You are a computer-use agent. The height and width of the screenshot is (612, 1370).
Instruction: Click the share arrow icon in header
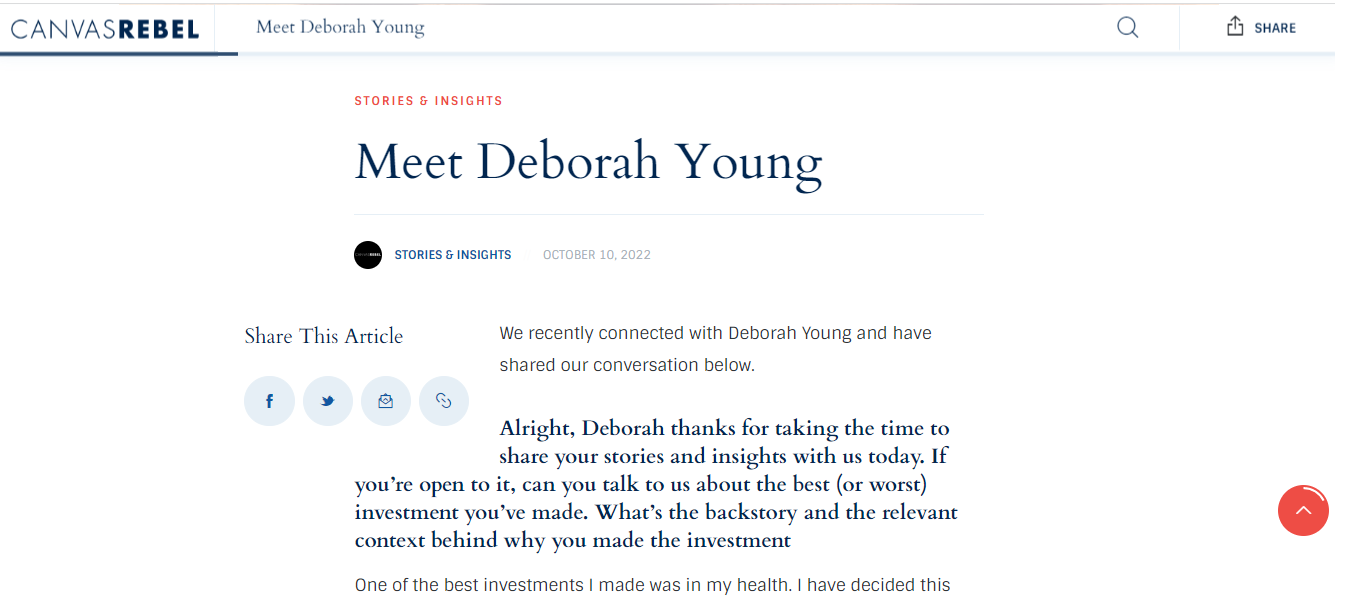(1235, 27)
